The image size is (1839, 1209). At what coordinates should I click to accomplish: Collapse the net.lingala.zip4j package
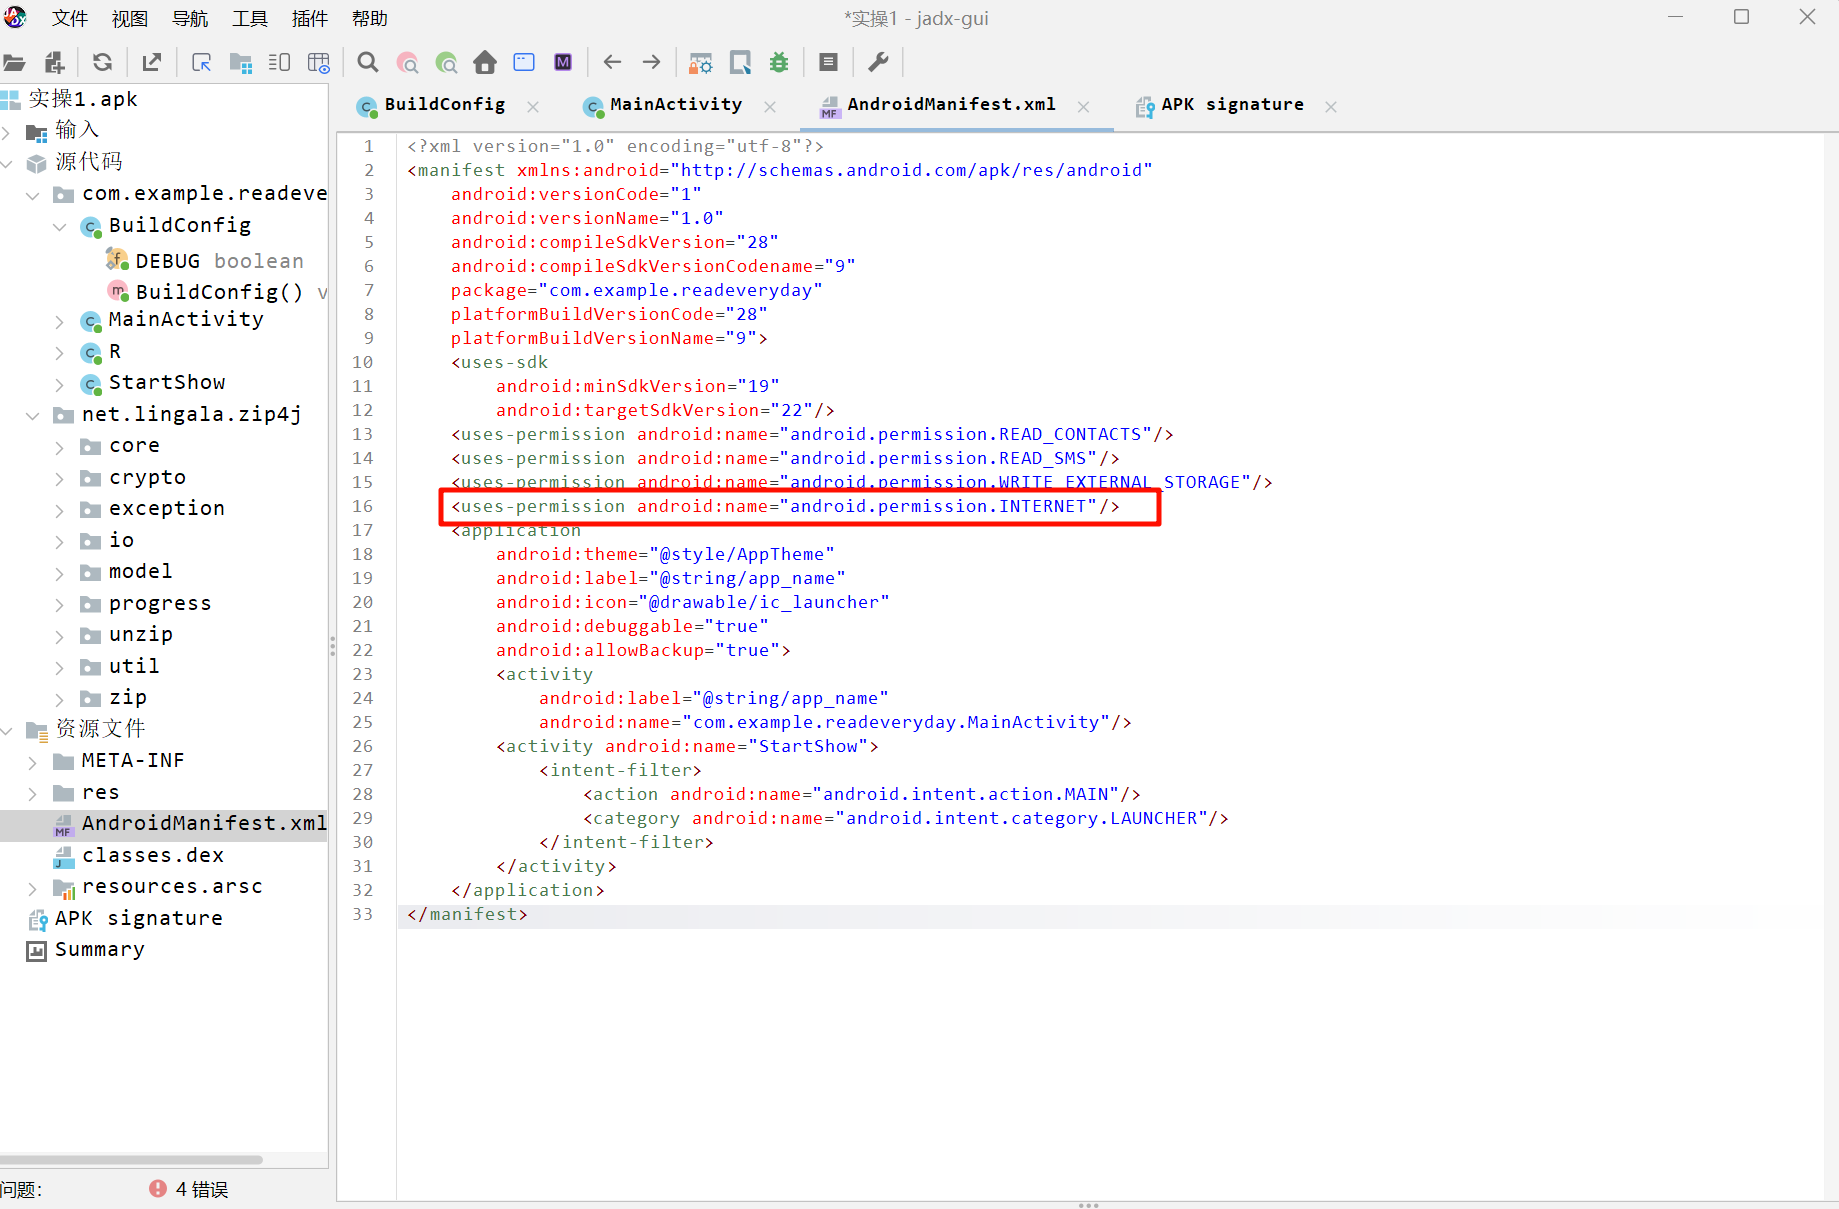32,415
